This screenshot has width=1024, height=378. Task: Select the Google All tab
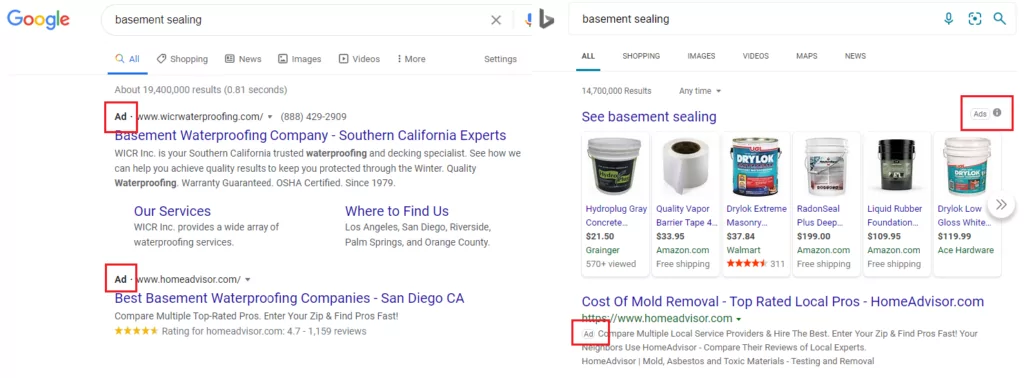click(x=127, y=59)
